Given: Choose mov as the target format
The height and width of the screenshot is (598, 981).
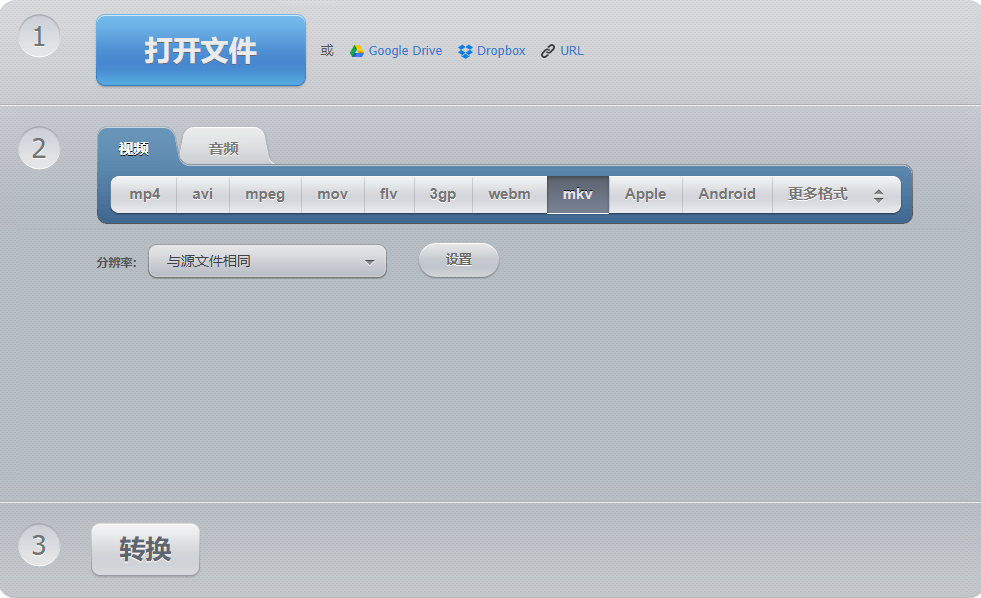Looking at the screenshot, I should (332, 194).
